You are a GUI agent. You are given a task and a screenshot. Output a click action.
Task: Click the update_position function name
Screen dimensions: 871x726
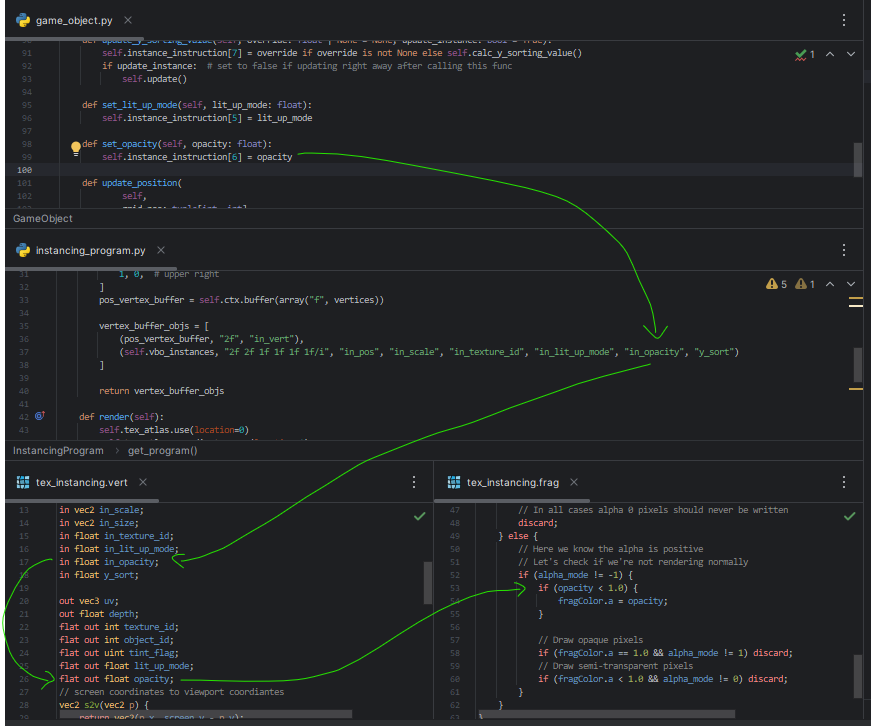click(x=139, y=183)
